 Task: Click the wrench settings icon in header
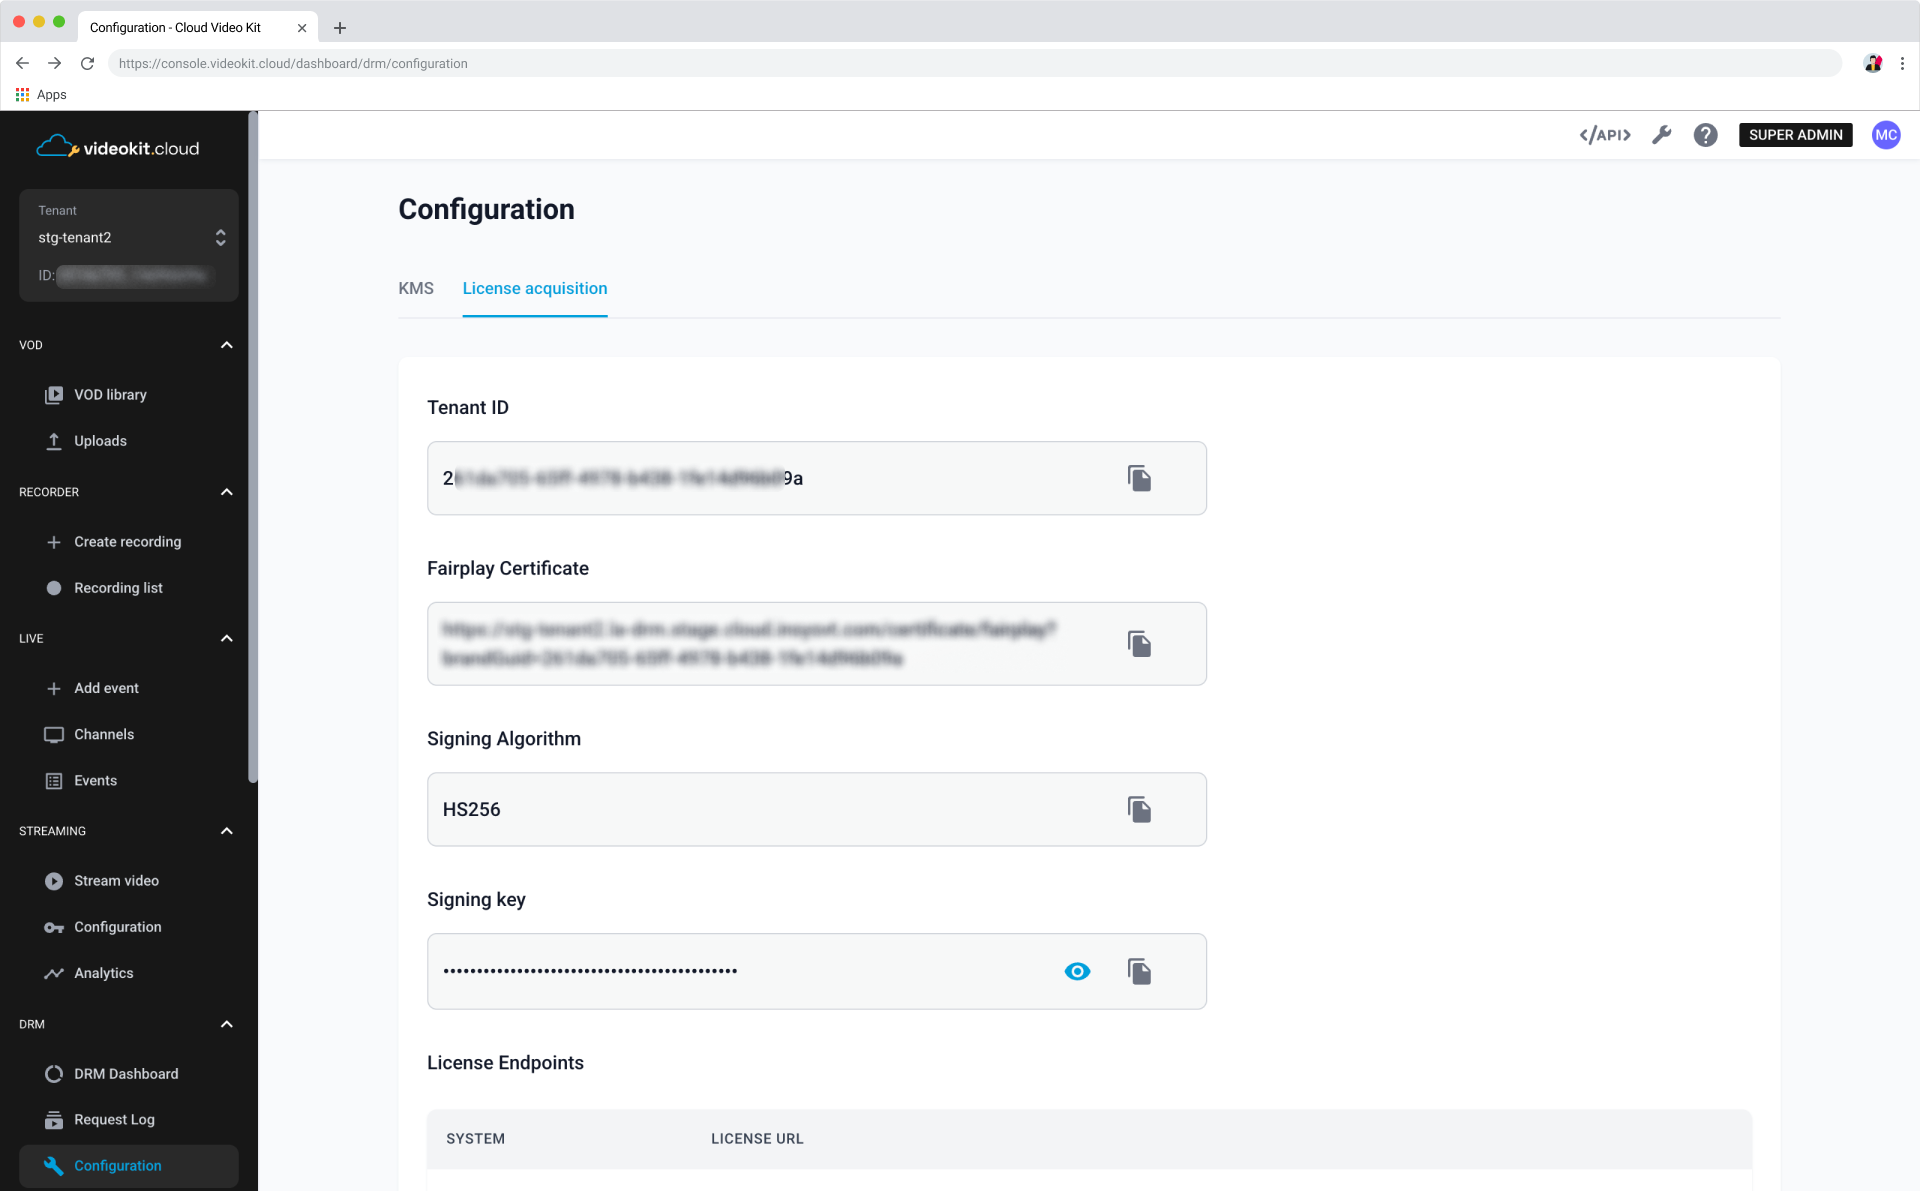tap(1662, 135)
